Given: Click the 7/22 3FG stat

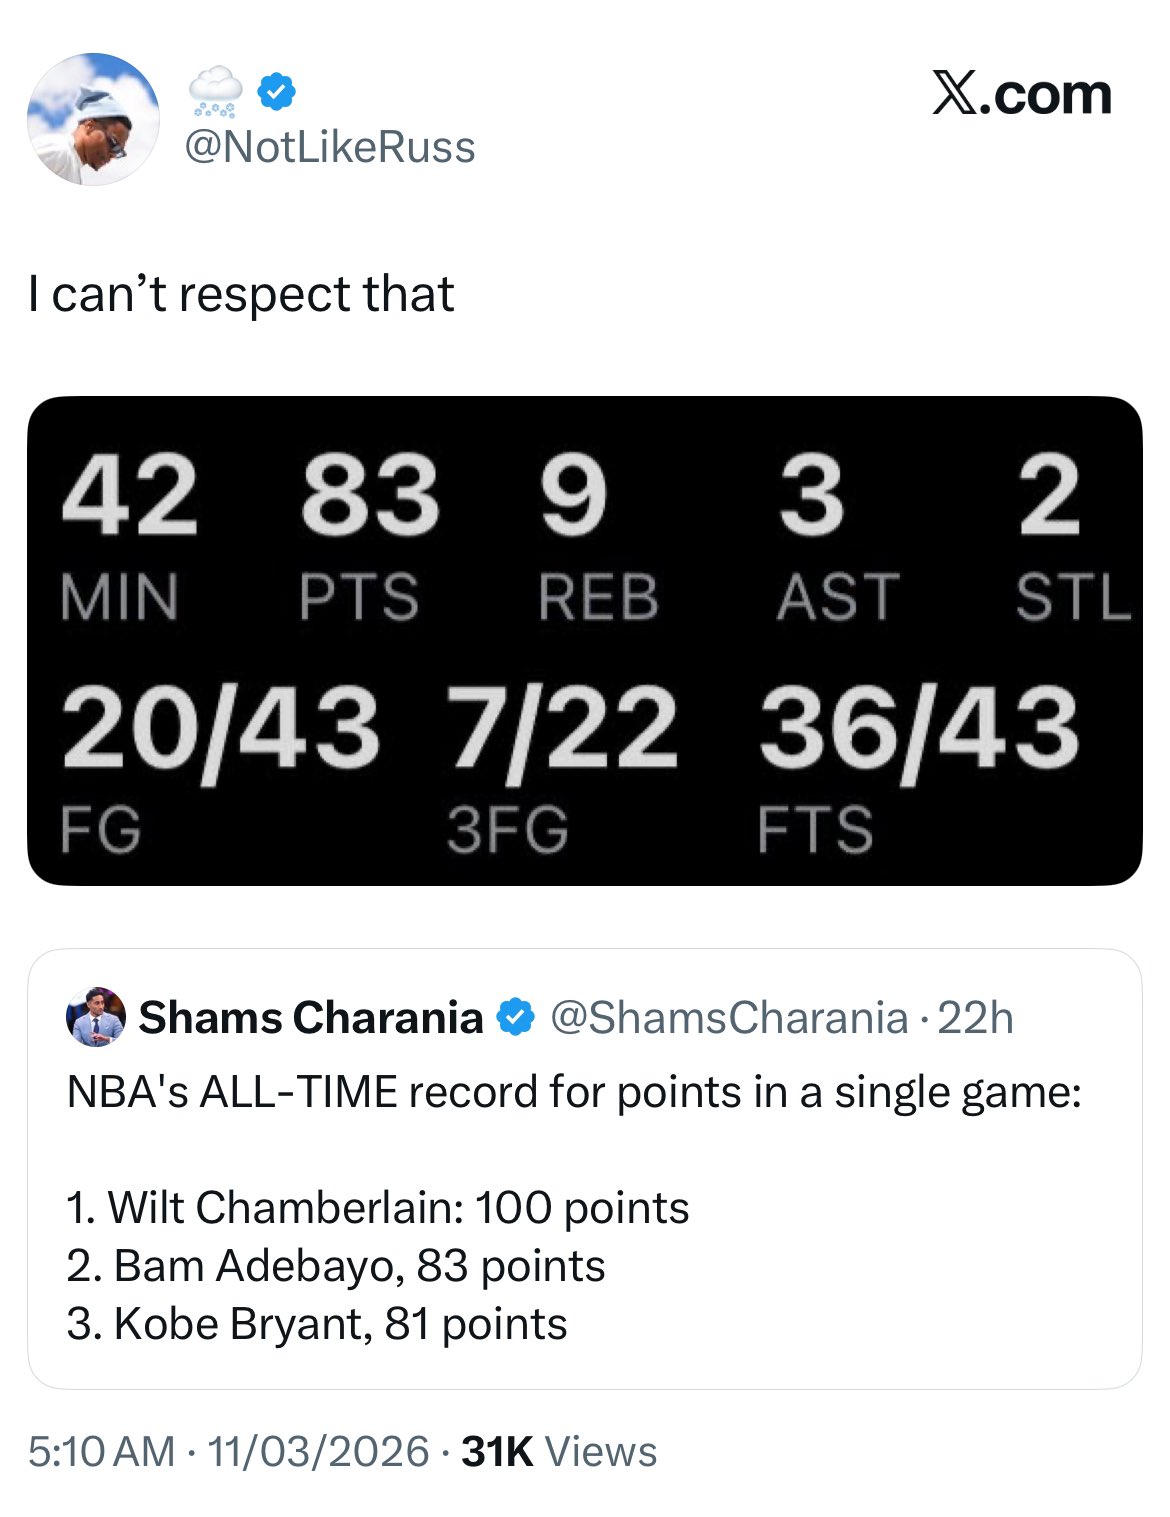Looking at the screenshot, I should pyautogui.click(x=560, y=768).
